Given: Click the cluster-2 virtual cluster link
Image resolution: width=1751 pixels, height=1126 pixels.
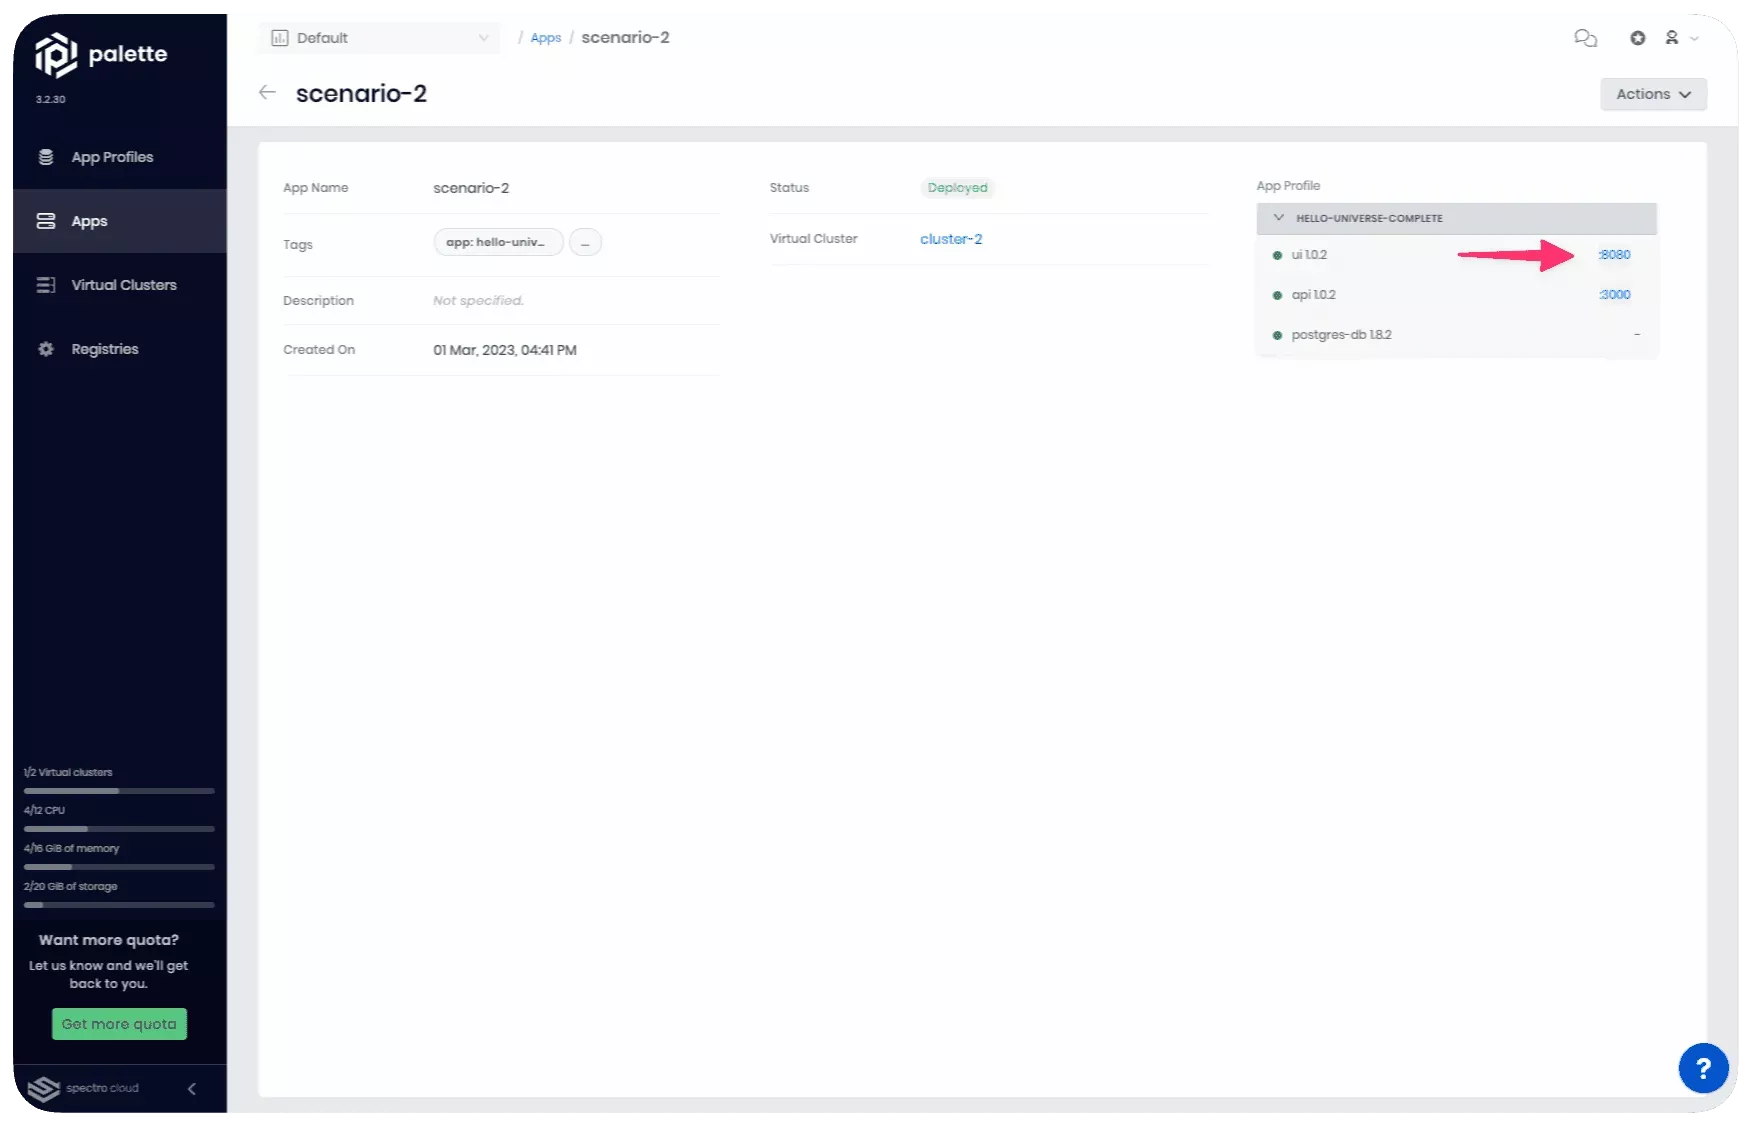Looking at the screenshot, I should (x=951, y=239).
